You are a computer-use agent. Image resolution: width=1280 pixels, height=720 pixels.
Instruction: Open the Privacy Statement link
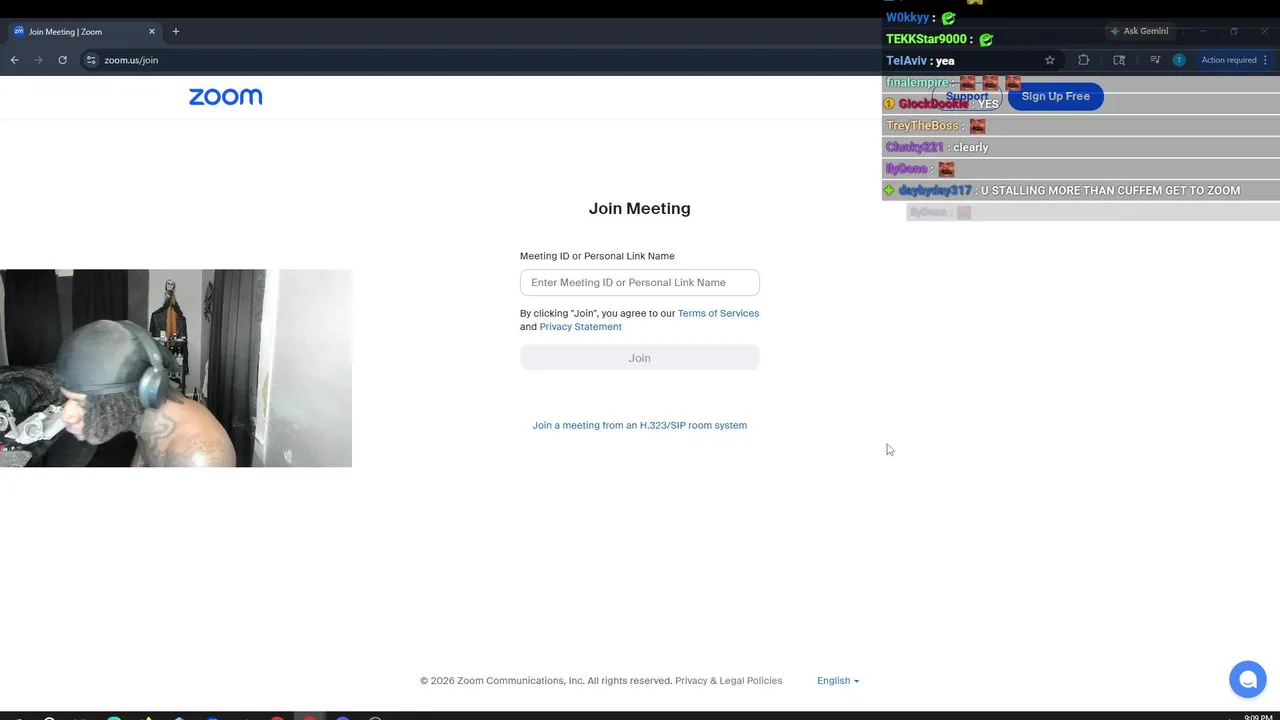pyautogui.click(x=580, y=327)
